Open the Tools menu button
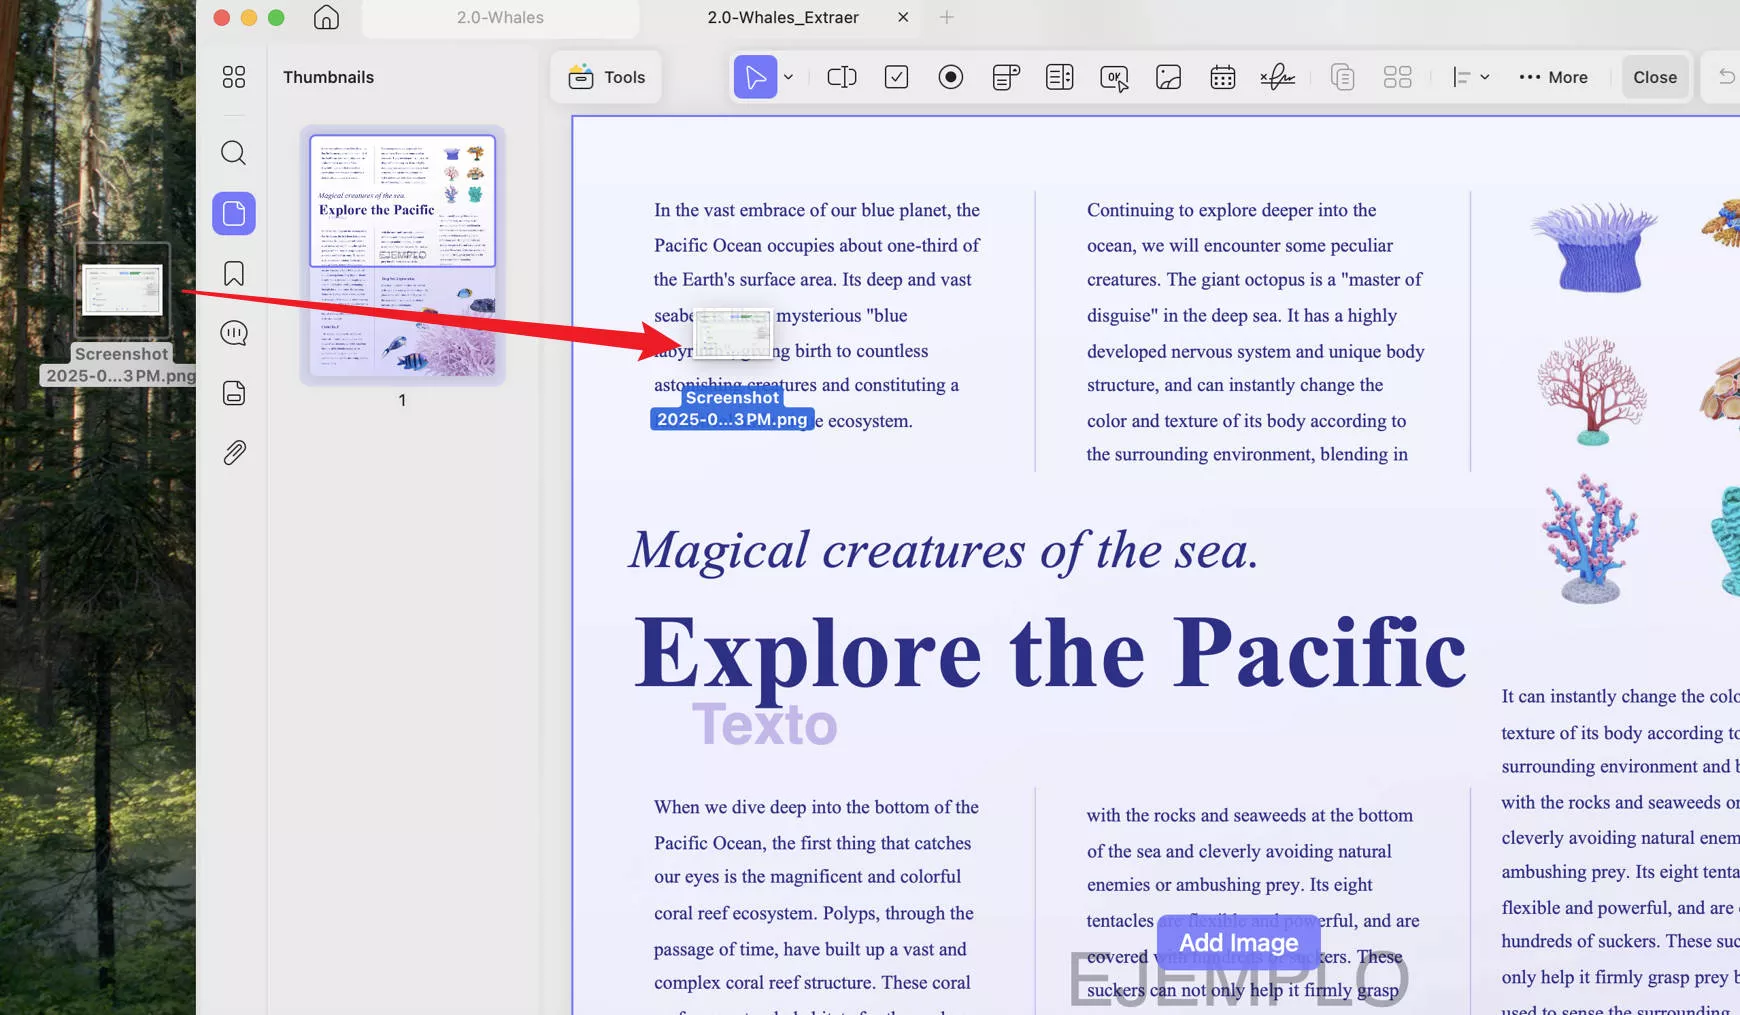This screenshot has height=1015, width=1740. point(606,77)
